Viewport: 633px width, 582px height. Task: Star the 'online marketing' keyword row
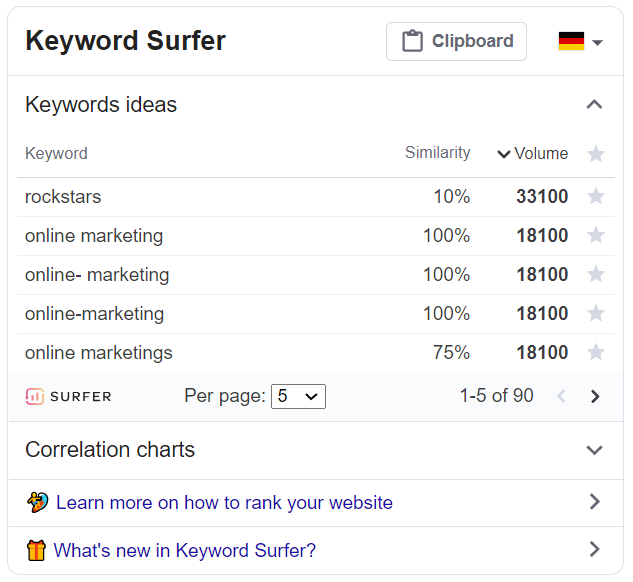(595, 235)
